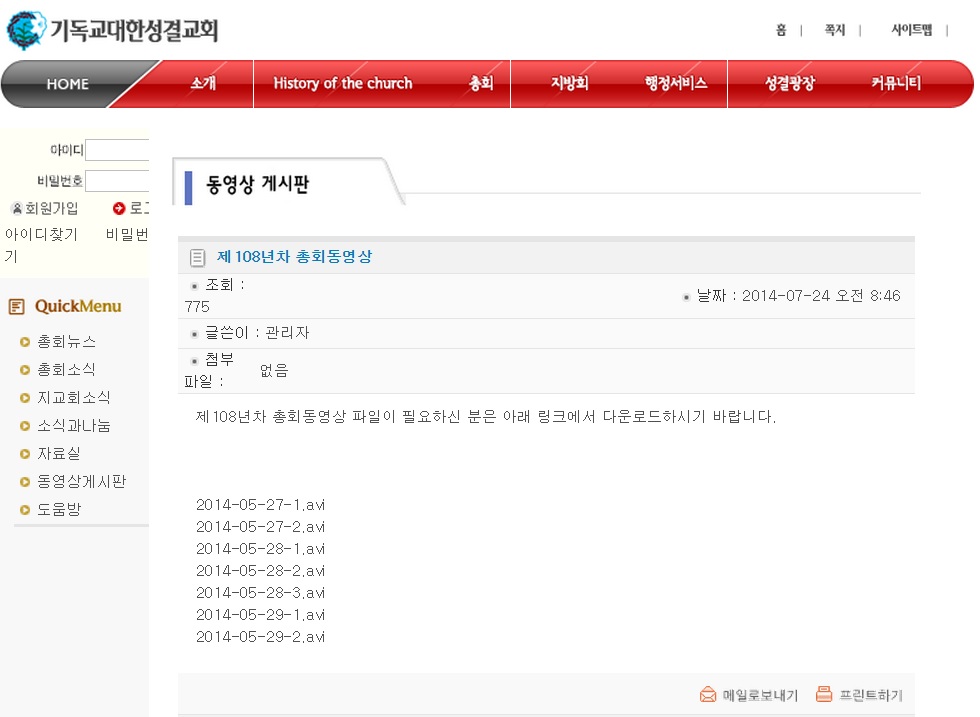Download 2014-05-28-1.avi
The image size is (980, 717).
[260, 548]
